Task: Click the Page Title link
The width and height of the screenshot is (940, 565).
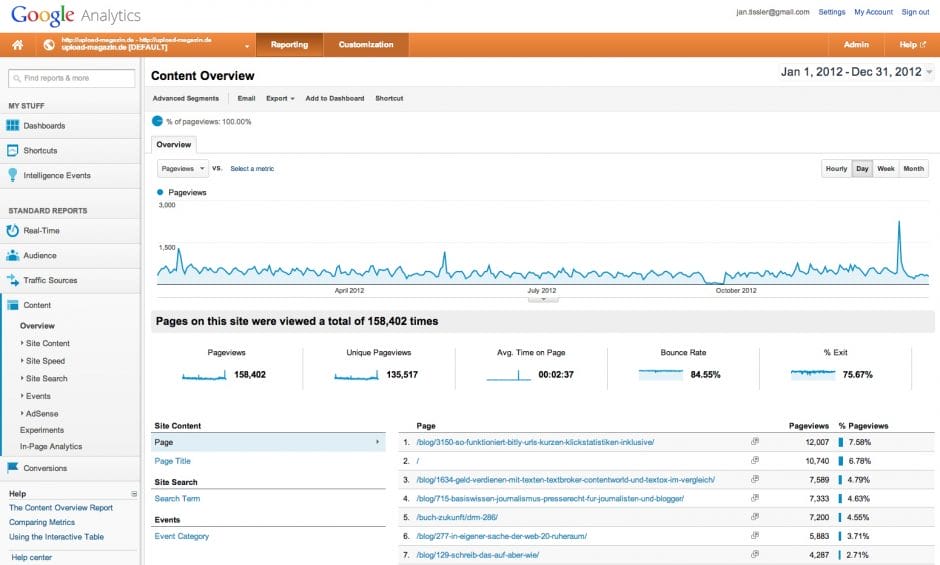Action: [x=172, y=461]
